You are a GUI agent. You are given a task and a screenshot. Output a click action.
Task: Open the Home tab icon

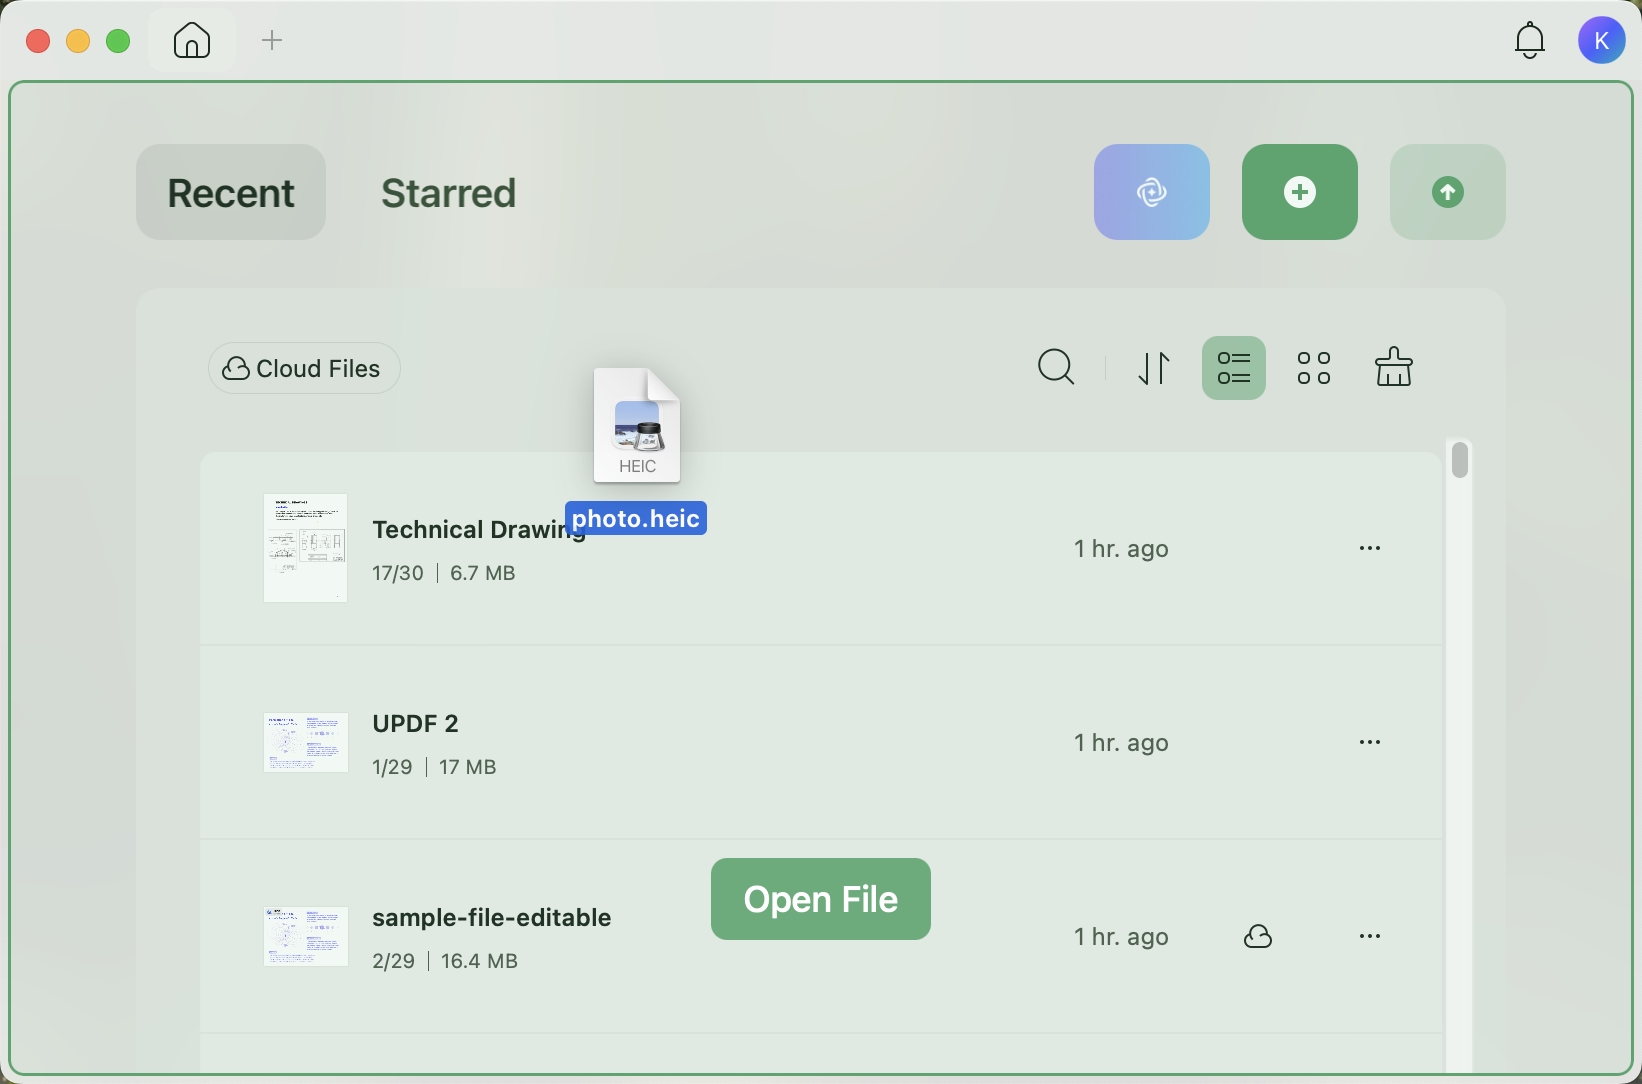point(192,41)
